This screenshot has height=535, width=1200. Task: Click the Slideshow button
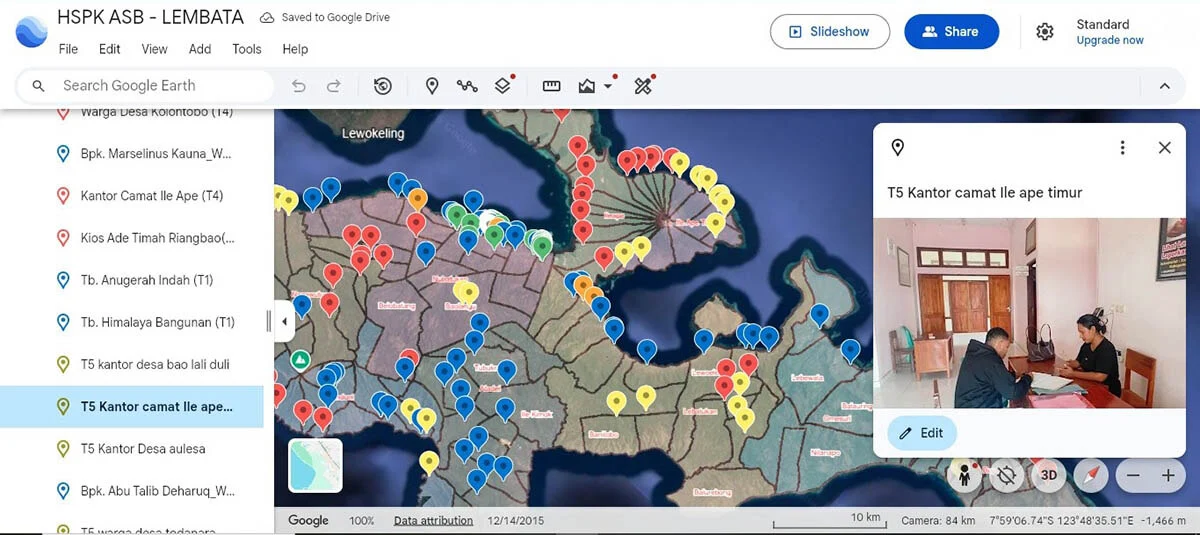830,32
